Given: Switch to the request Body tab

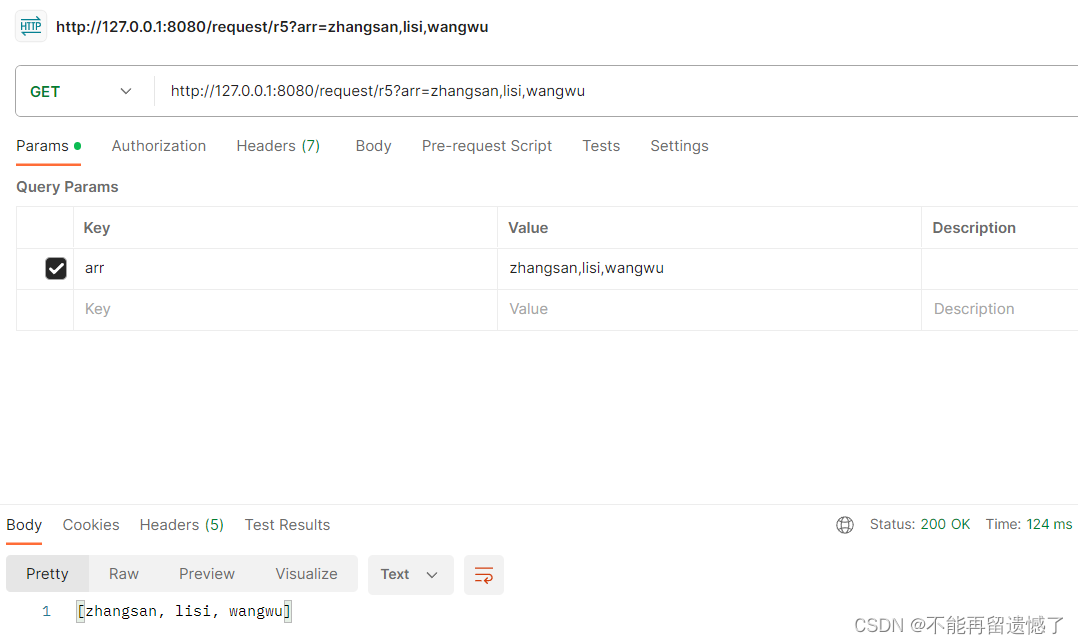Looking at the screenshot, I should (373, 146).
